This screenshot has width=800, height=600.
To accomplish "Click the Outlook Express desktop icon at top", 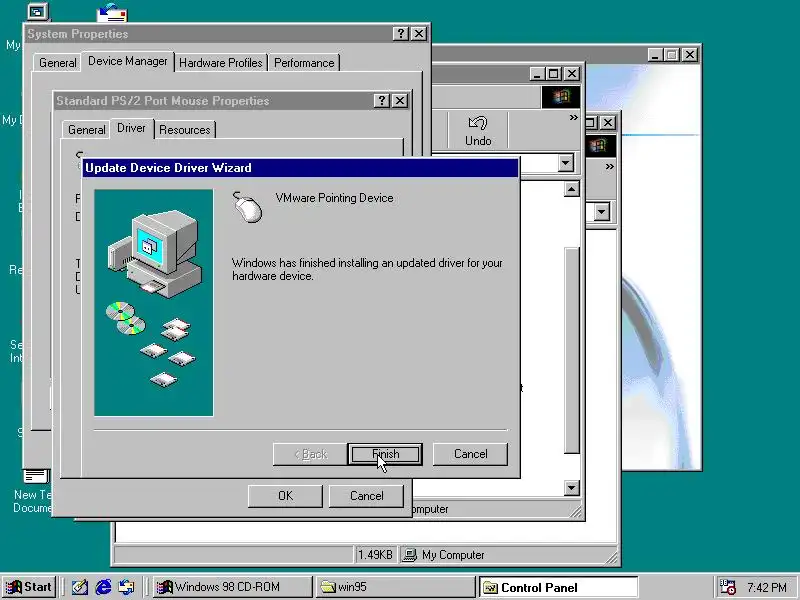I will click(x=113, y=12).
